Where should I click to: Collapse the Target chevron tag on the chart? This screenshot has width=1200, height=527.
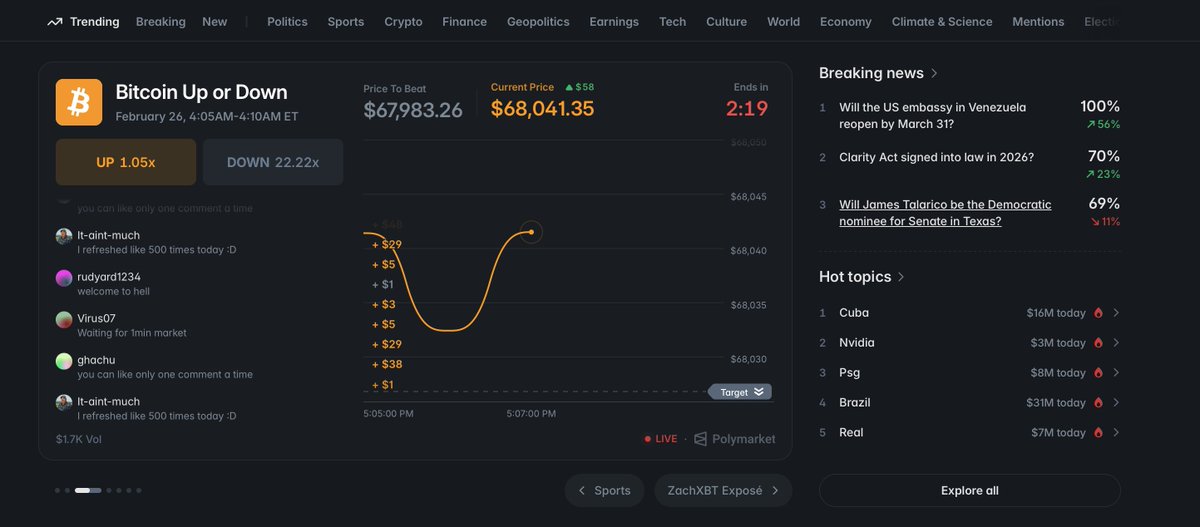pos(741,392)
